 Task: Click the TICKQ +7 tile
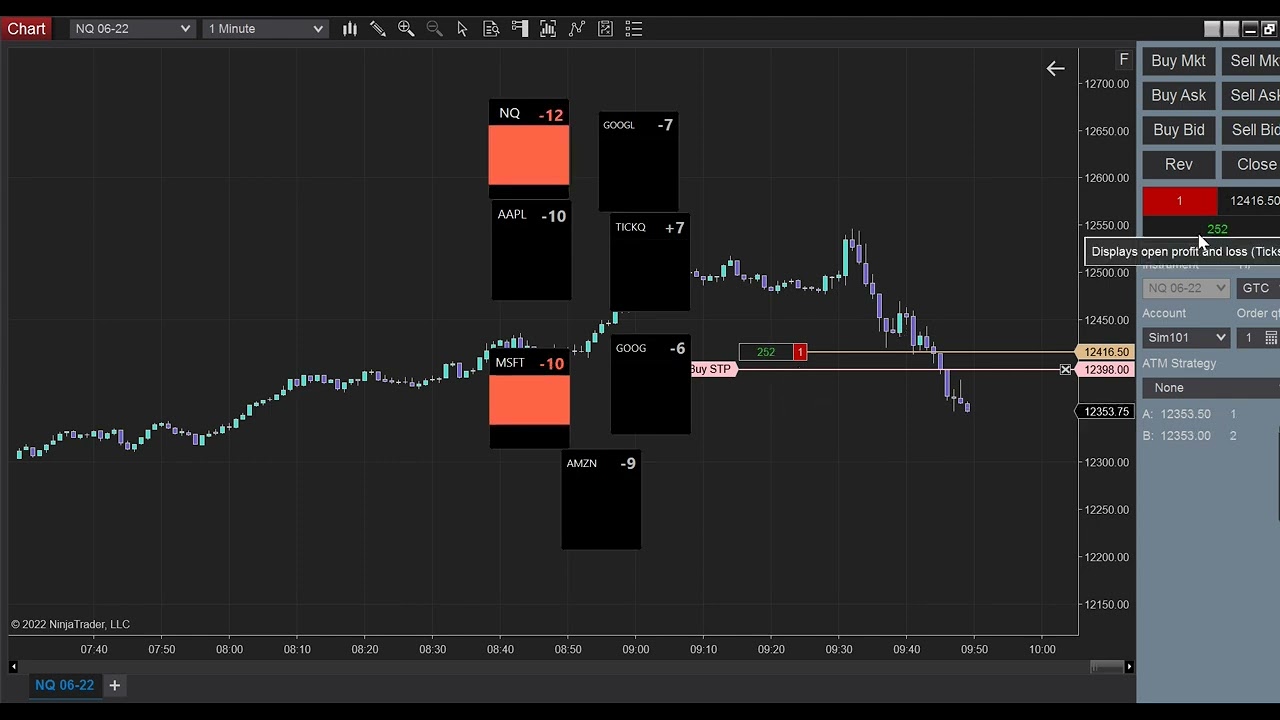pyautogui.click(x=650, y=263)
